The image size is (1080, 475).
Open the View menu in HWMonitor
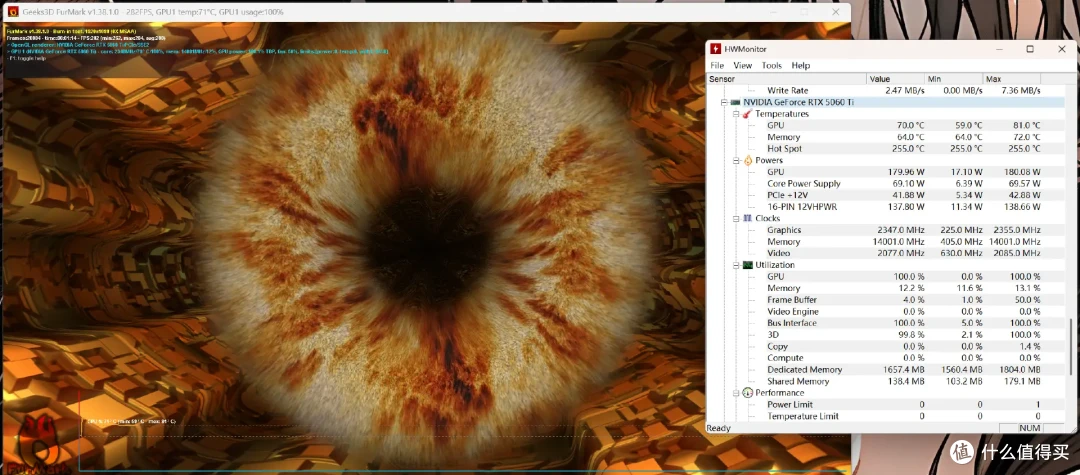[742, 65]
